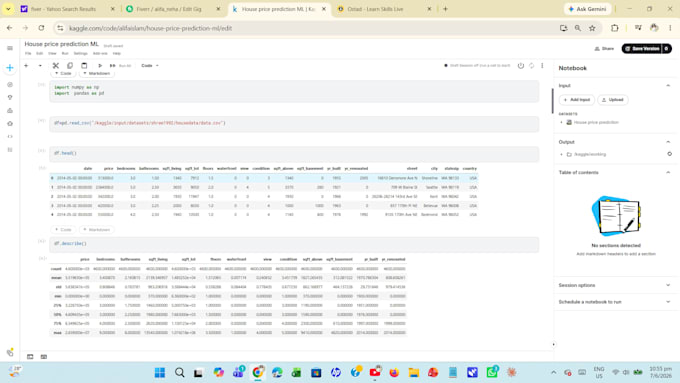680x383 pixels.
Task: Open the Settings menu
Action: coord(81,53)
